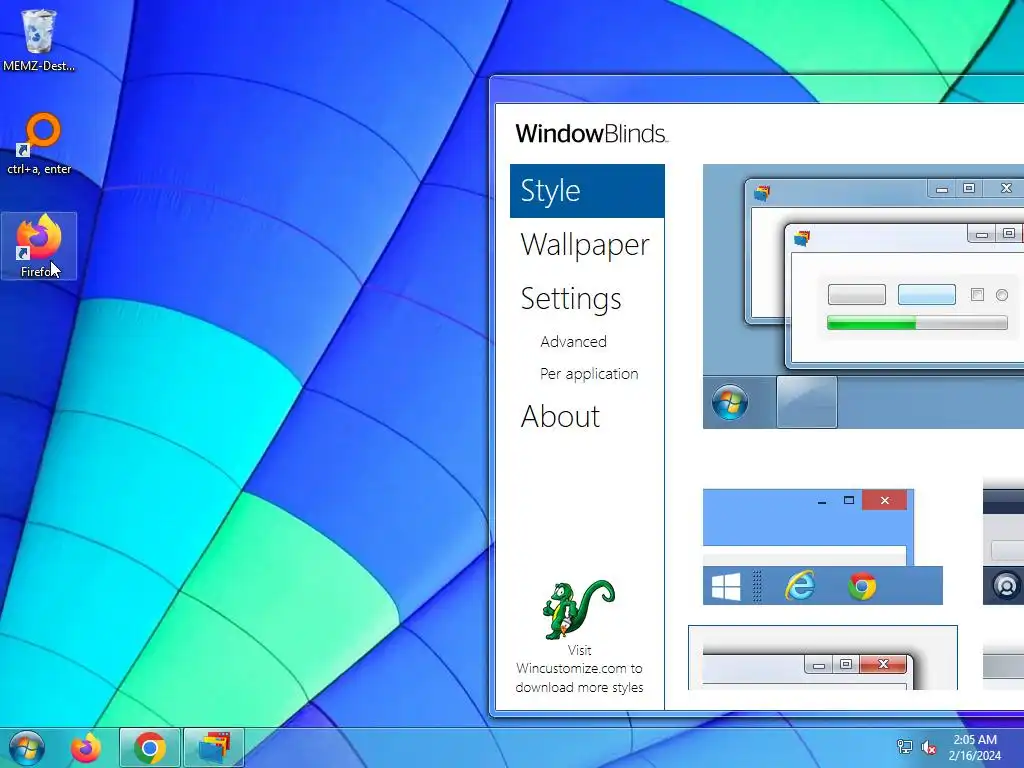Image resolution: width=1024 pixels, height=768 pixels.
Task: Click the Chrome icon in Windows 8 thumbnail
Action: 862,586
